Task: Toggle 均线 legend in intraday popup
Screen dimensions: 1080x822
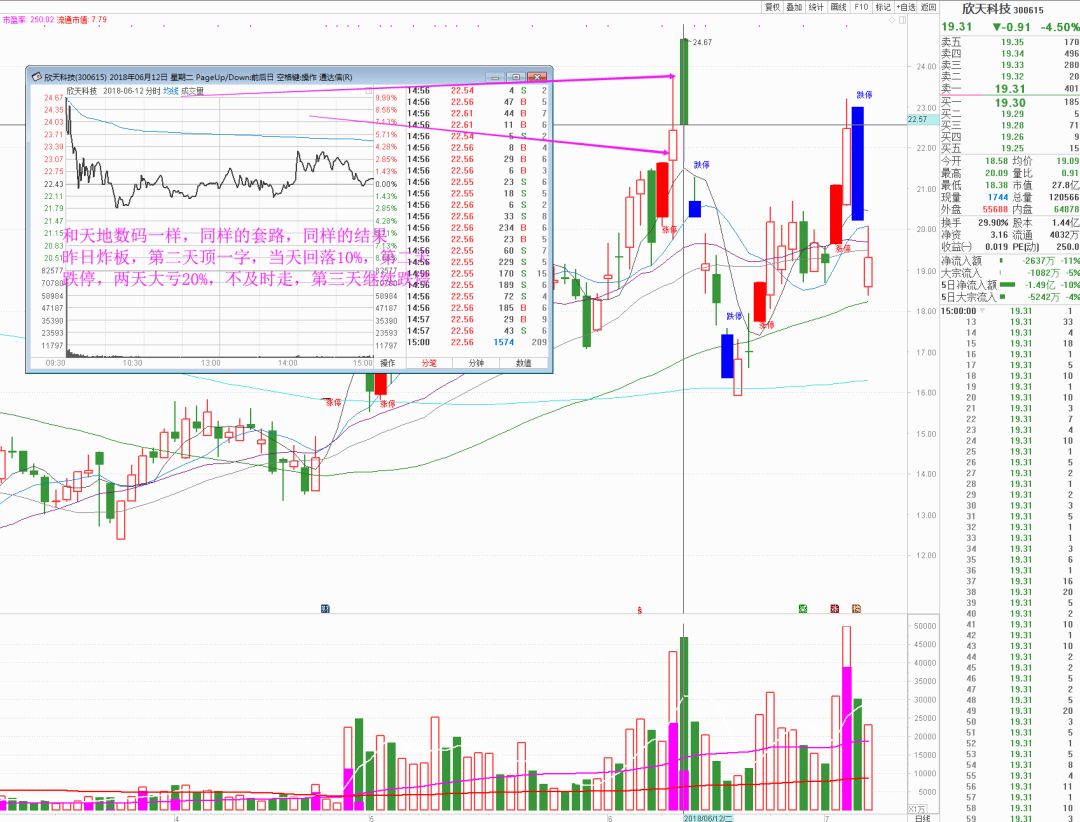Action: [x=171, y=91]
